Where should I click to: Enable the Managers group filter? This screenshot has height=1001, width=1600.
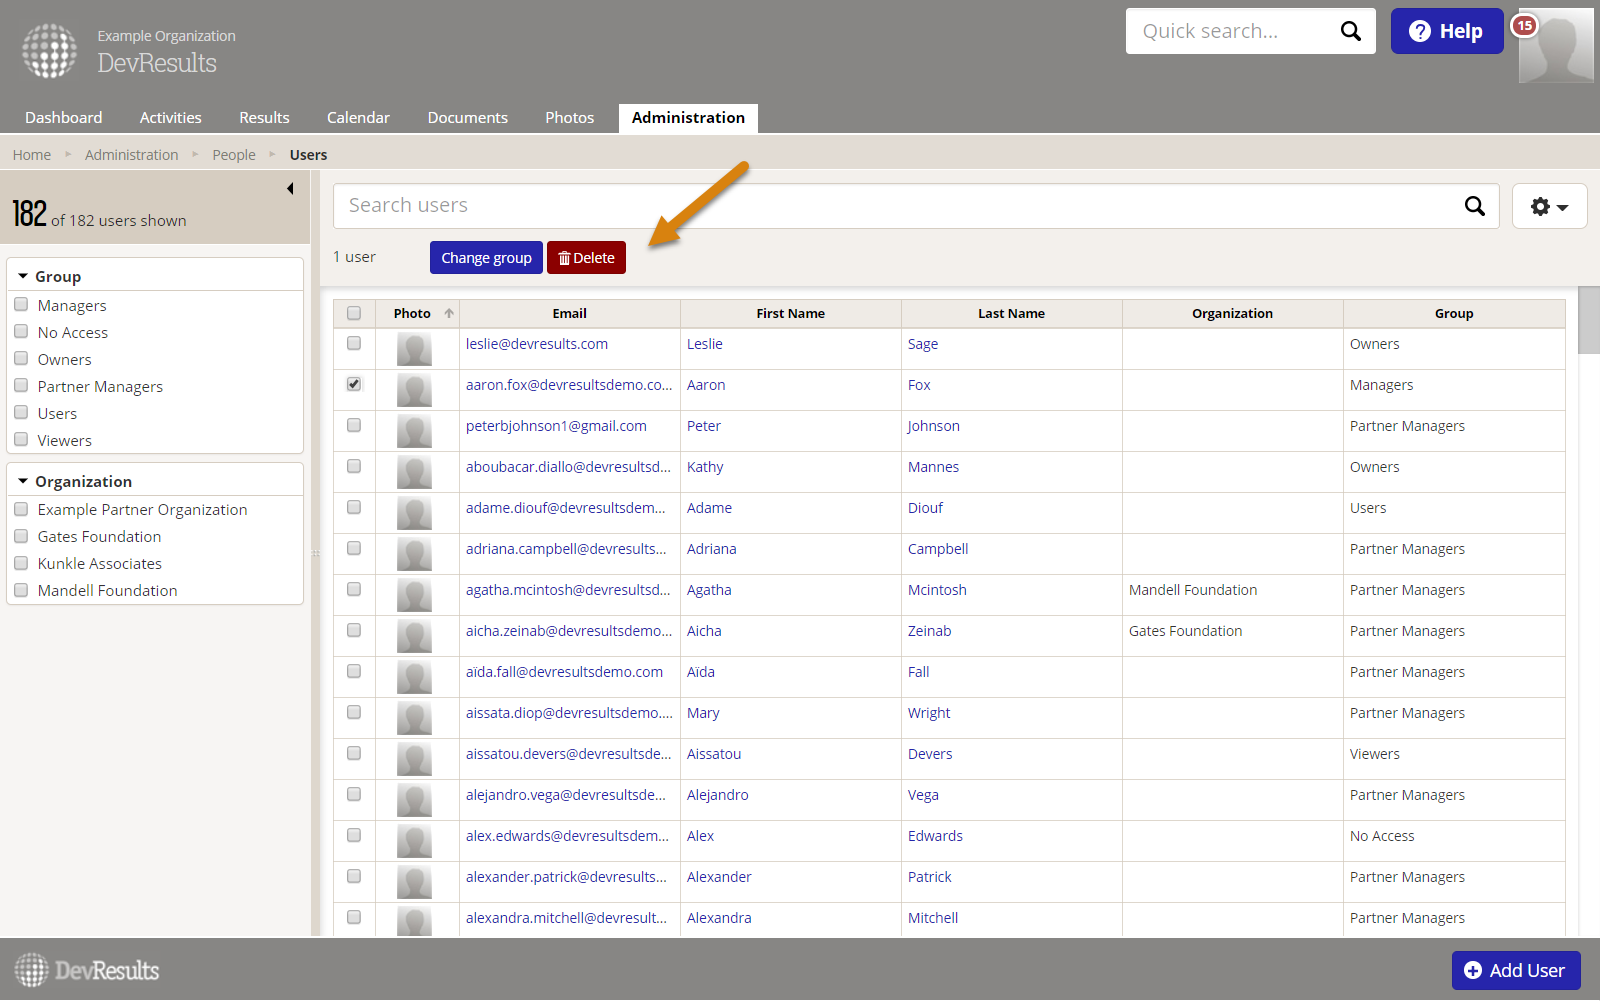(21, 304)
